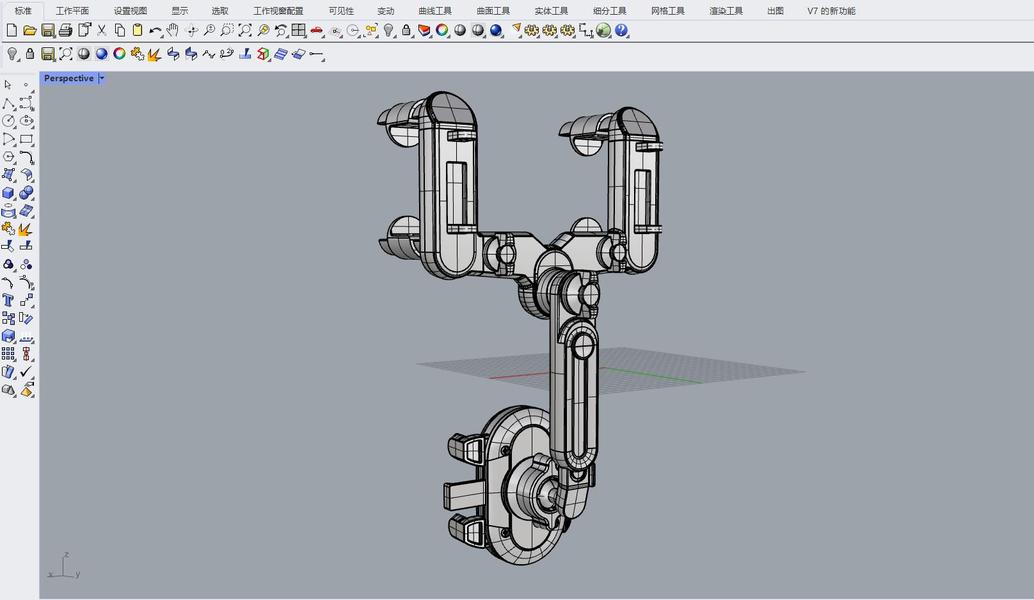Click the second-row orange Explode icon

point(155,54)
